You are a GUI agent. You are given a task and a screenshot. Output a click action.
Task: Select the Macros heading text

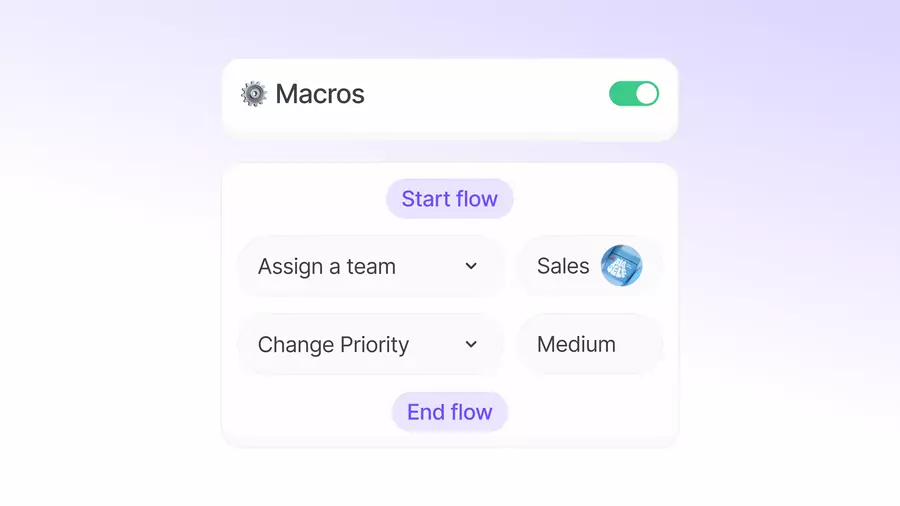(320, 94)
